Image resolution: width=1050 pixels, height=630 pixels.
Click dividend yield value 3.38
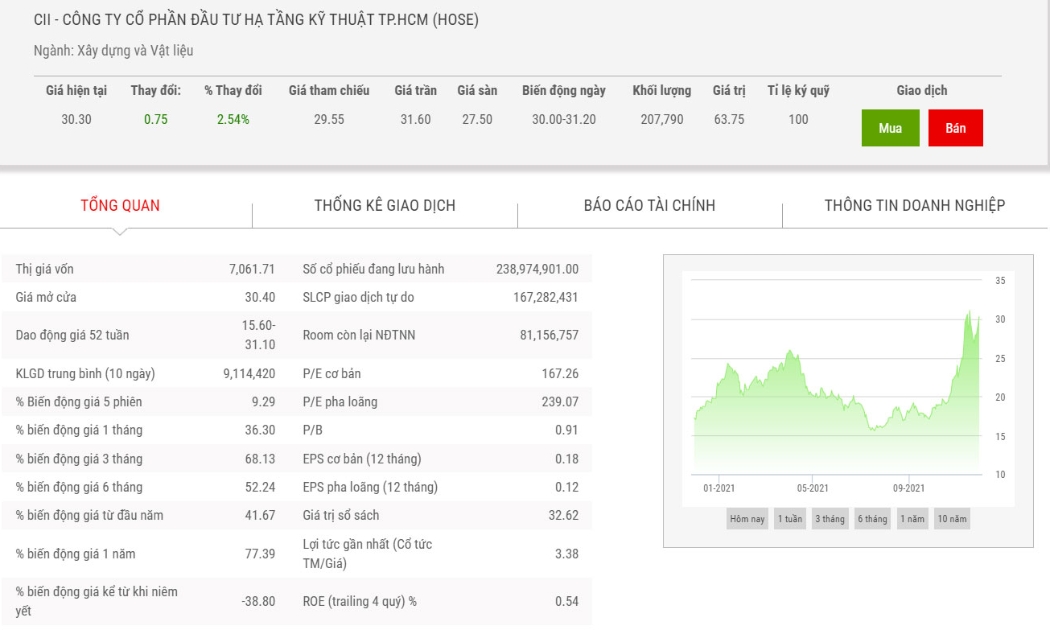point(567,554)
